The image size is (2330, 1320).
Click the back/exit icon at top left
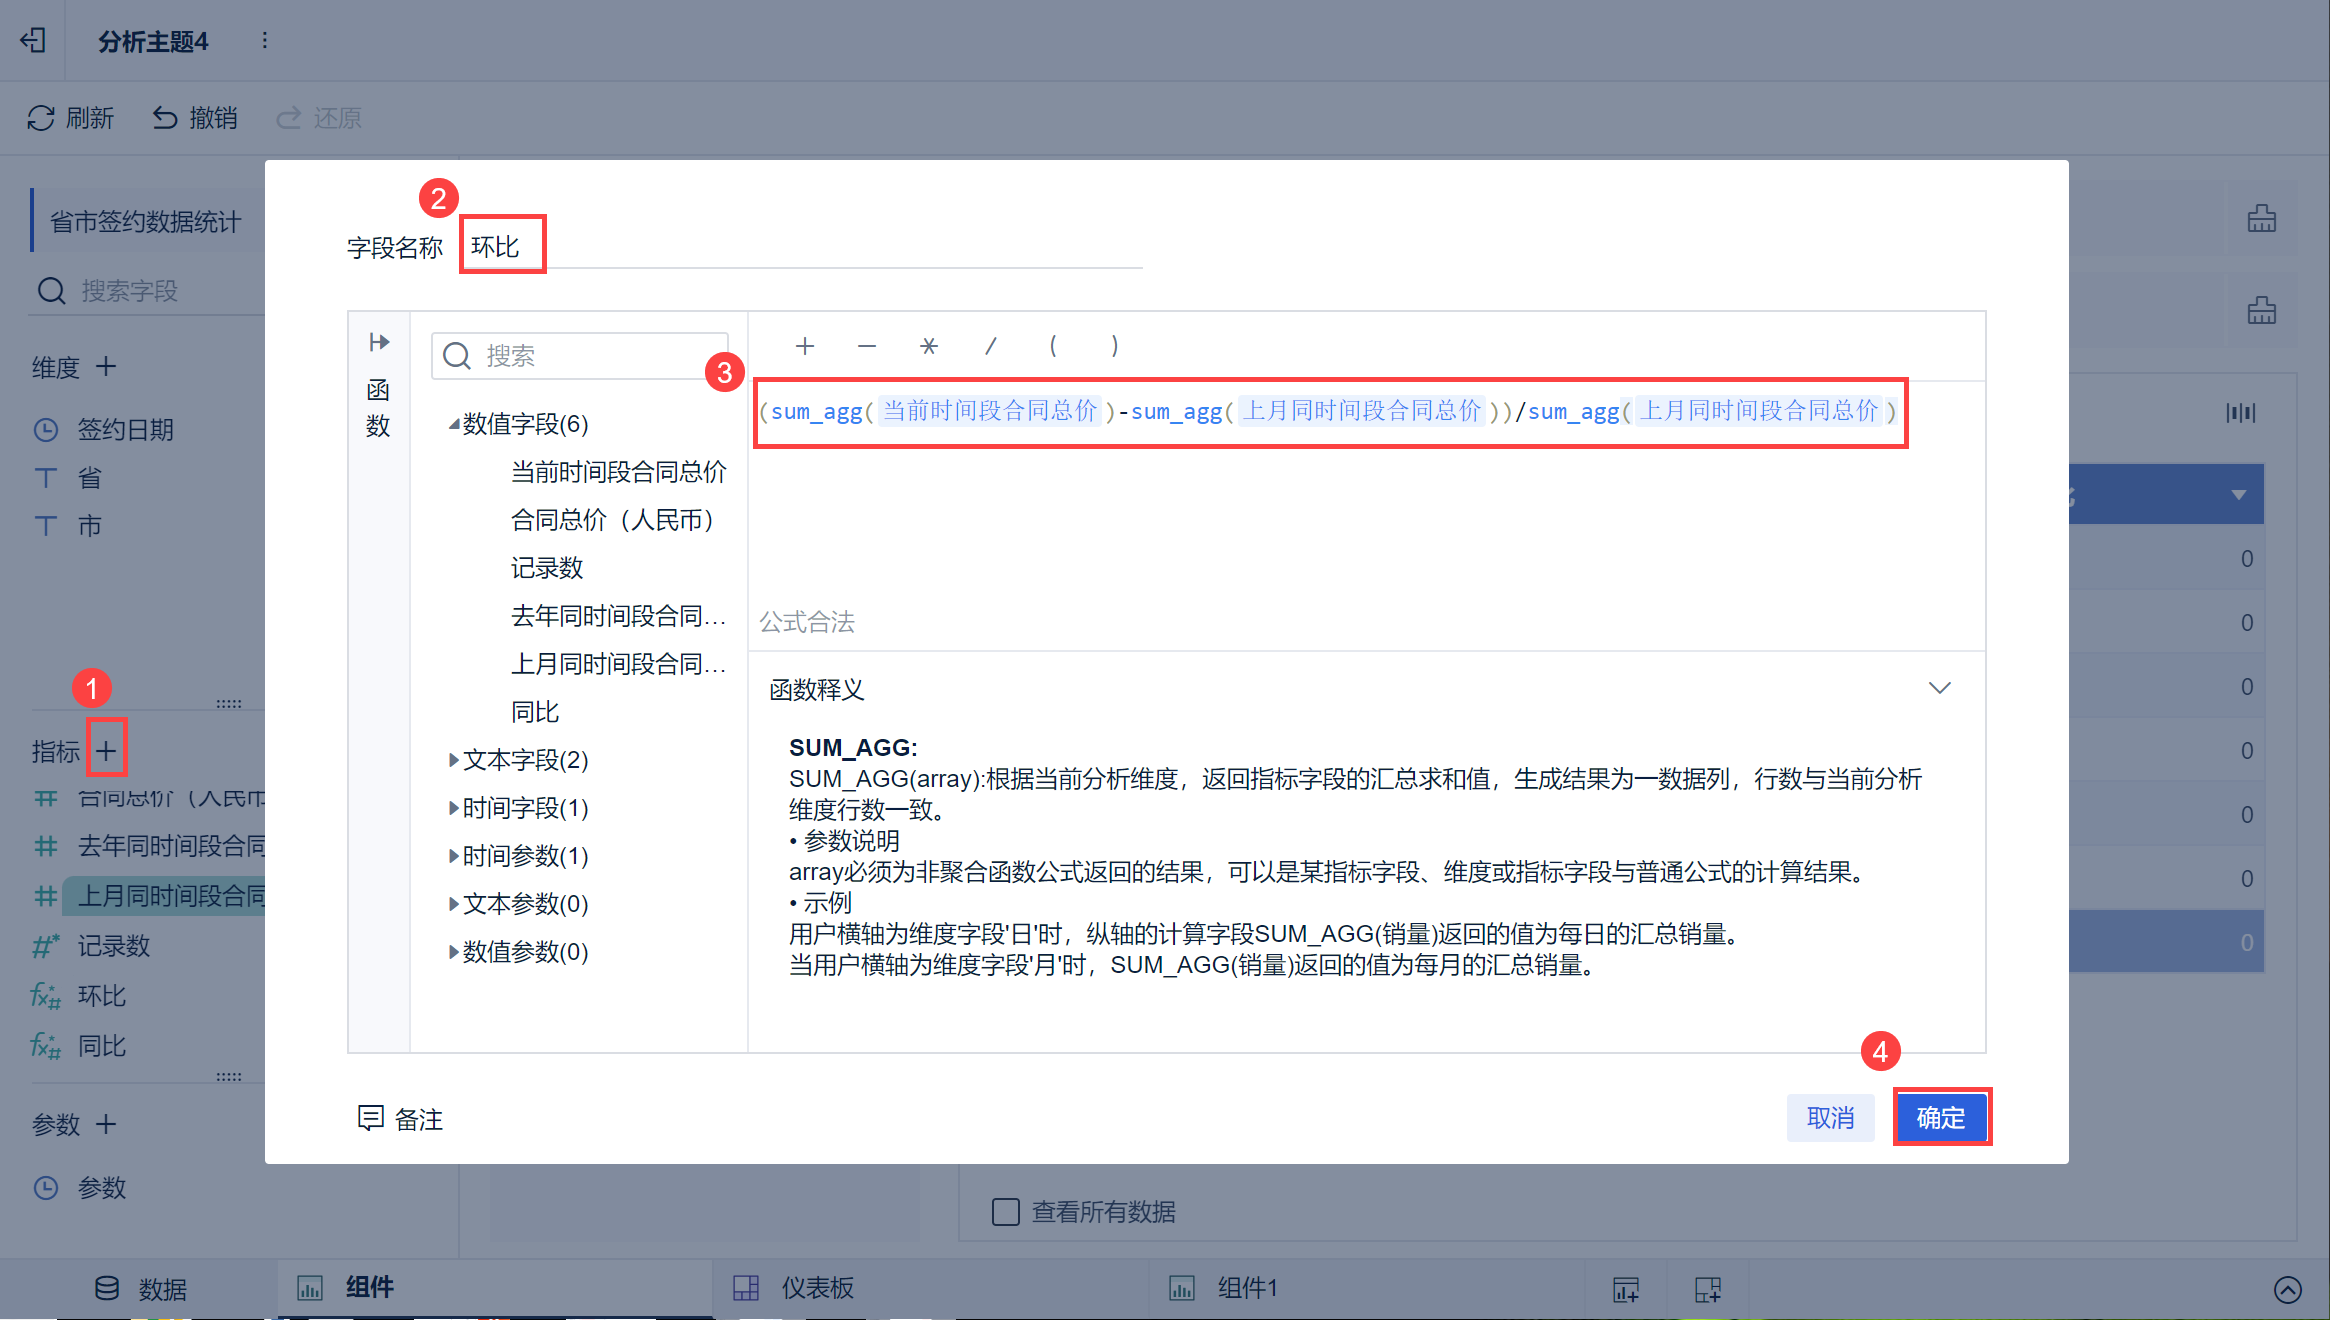click(x=33, y=40)
